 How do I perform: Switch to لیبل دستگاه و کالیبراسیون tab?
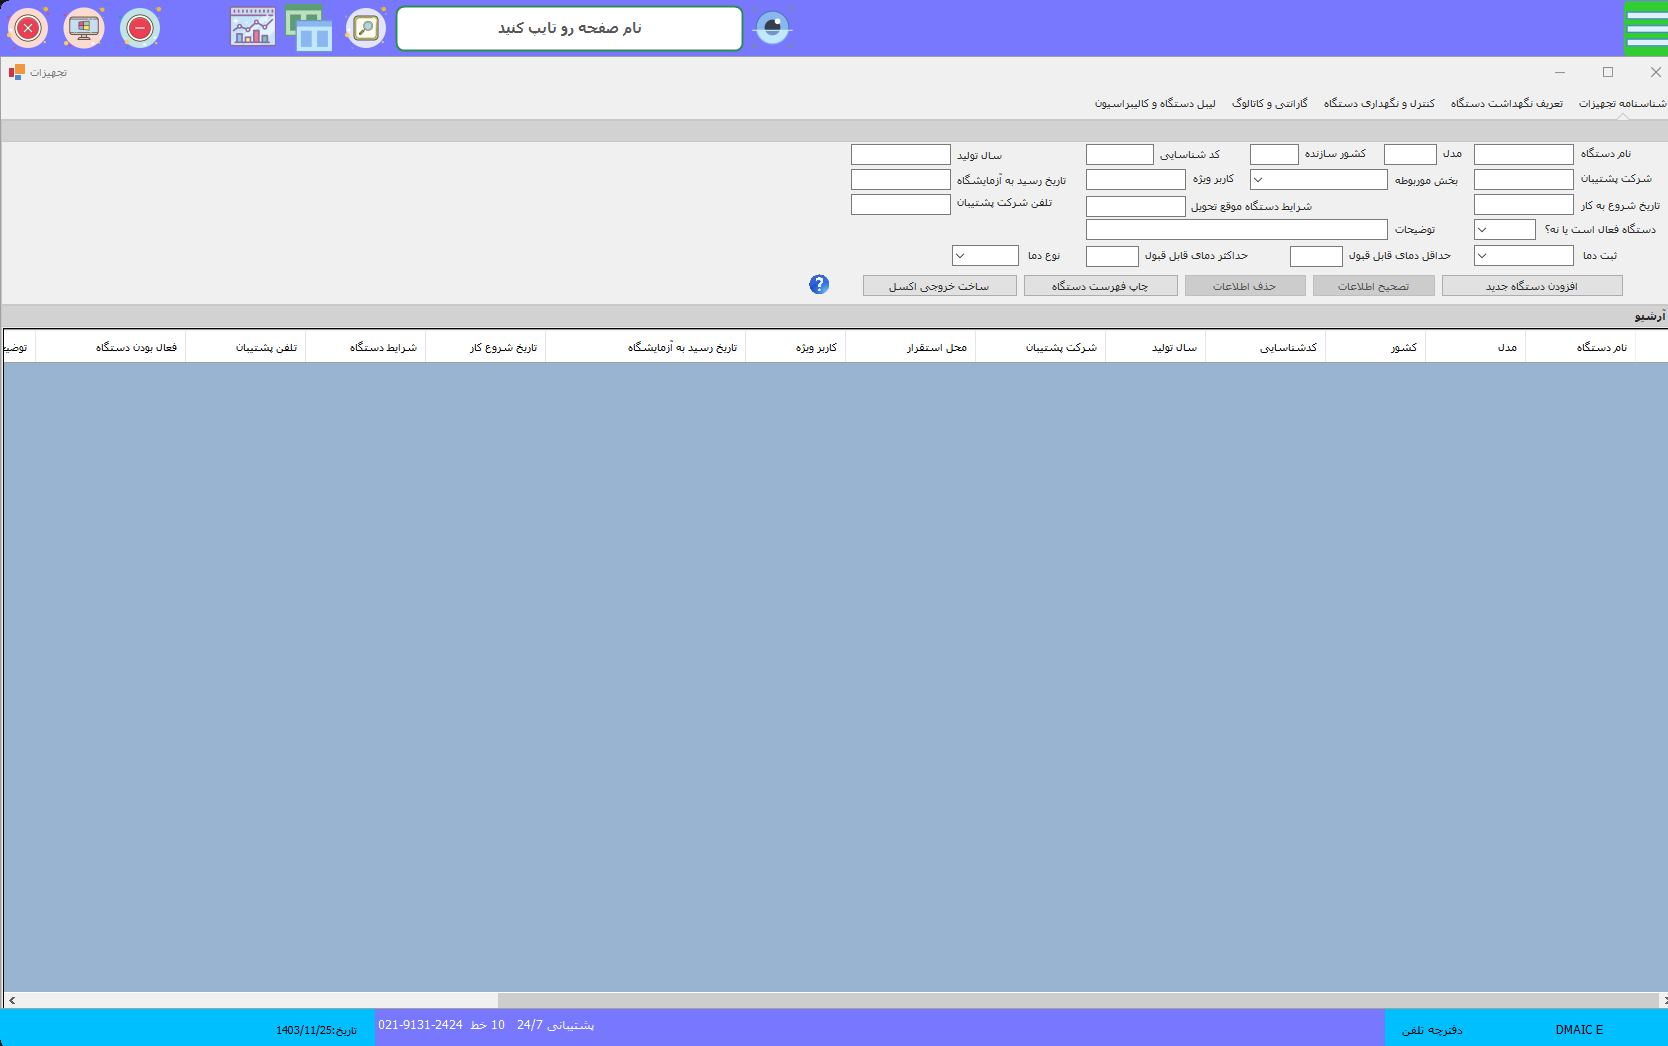coord(1155,104)
